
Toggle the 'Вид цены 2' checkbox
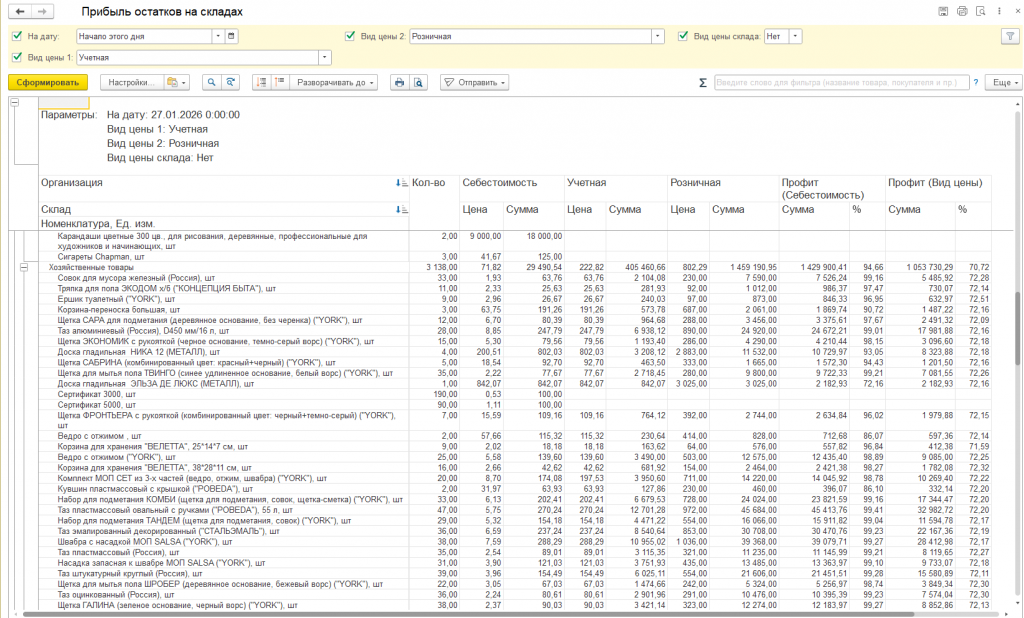tap(349, 36)
